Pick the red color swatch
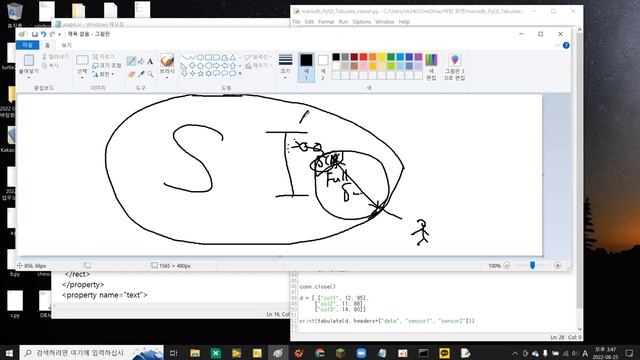Screen dimensions: 640x360 click(363, 57)
